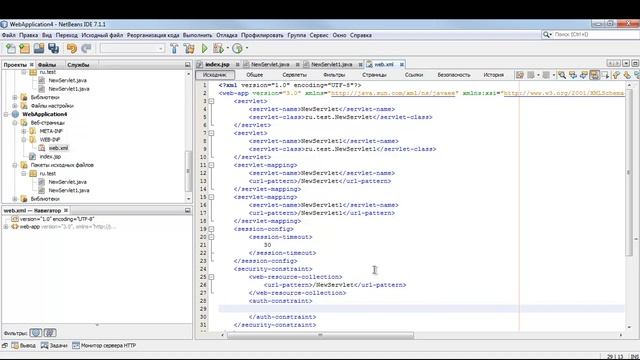Collapse the WEB-INF folder
The height and width of the screenshot is (360, 640).
click(24, 140)
